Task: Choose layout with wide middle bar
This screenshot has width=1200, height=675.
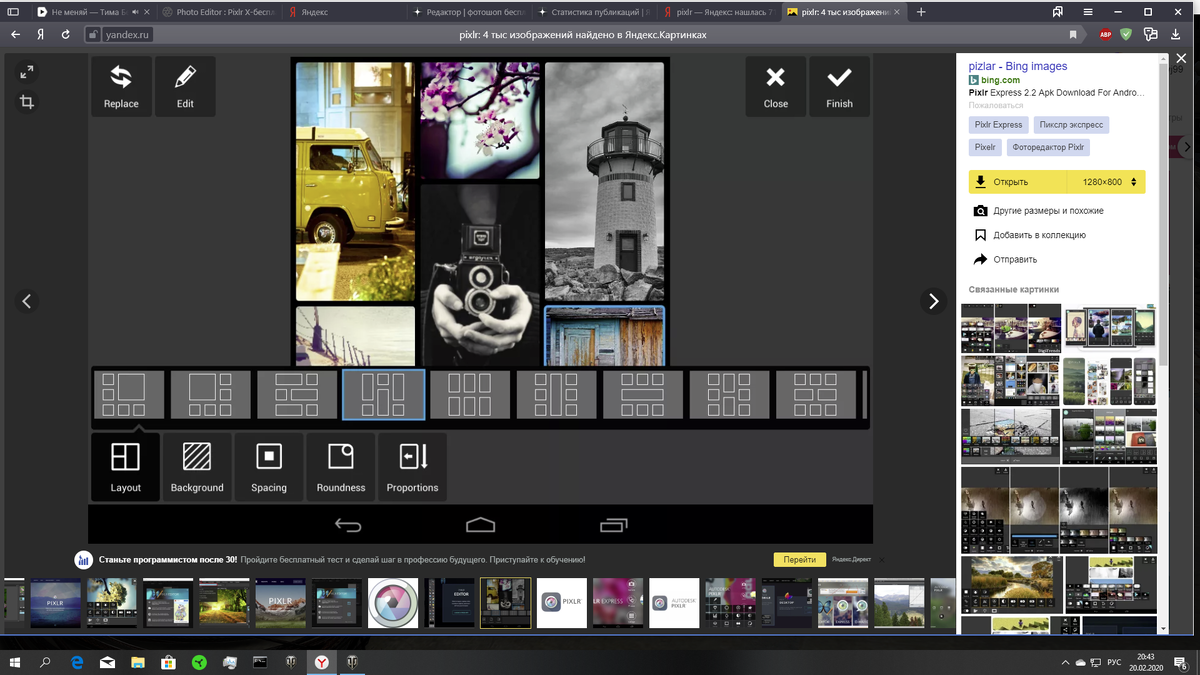Action: pyautogui.click(x=643, y=395)
